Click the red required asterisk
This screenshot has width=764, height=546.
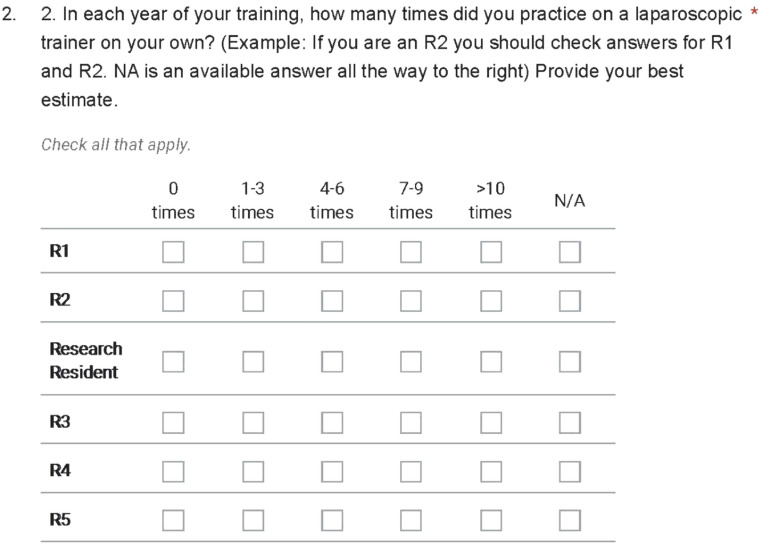(754, 13)
